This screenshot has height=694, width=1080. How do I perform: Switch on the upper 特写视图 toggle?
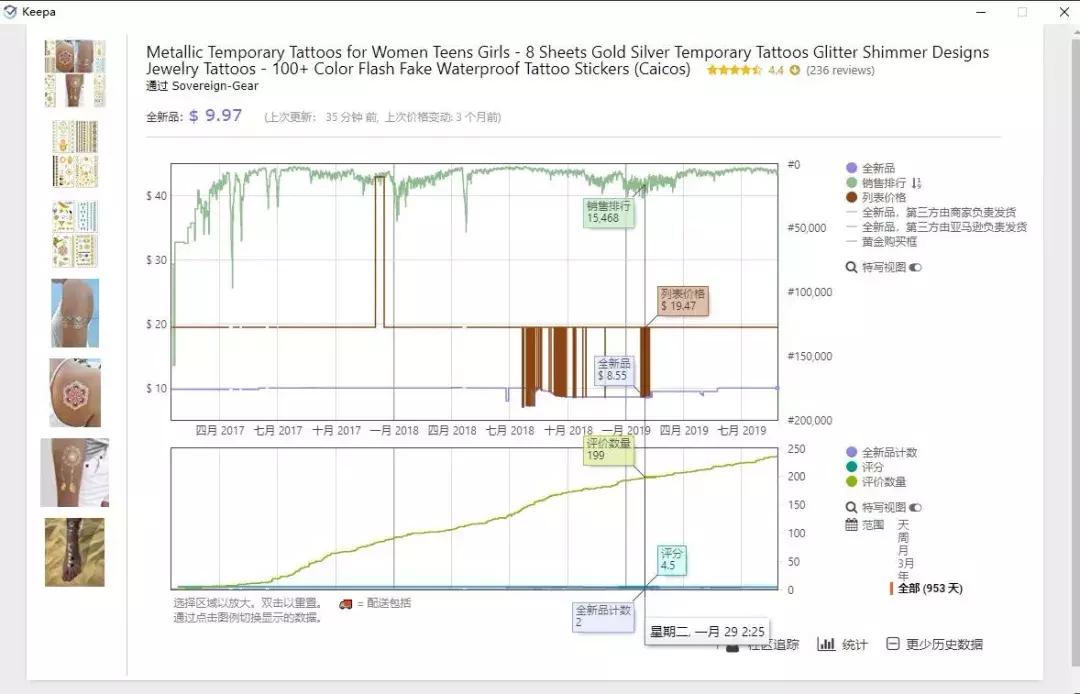pyautogui.click(x=915, y=267)
